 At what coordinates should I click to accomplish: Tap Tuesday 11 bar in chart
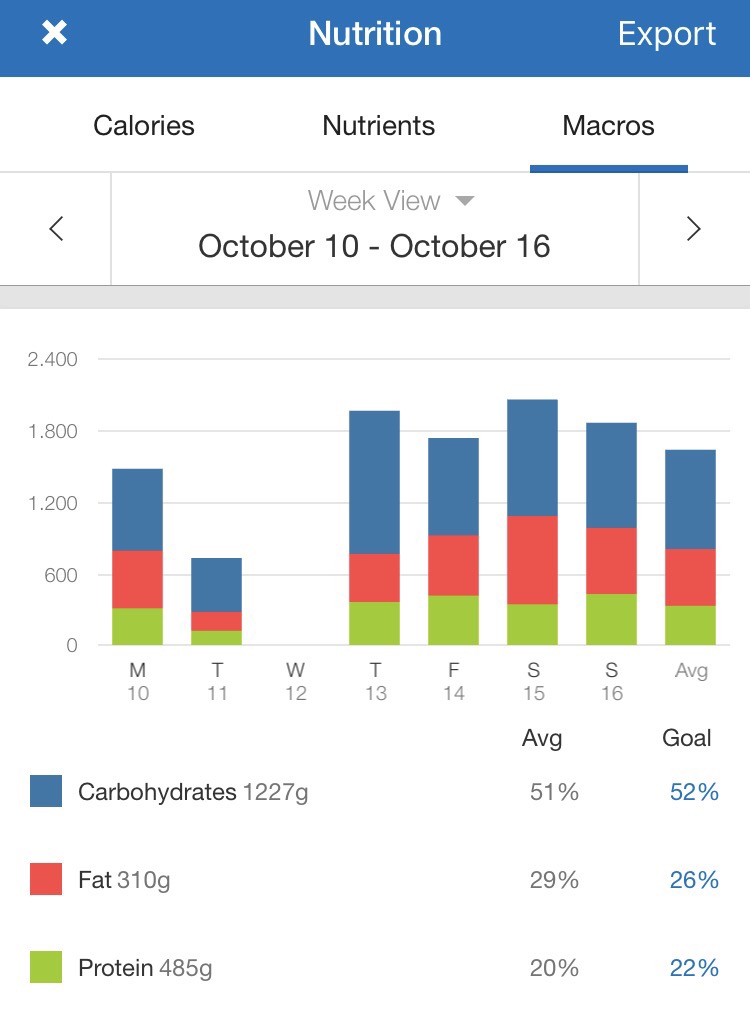[x=216, y=601]
